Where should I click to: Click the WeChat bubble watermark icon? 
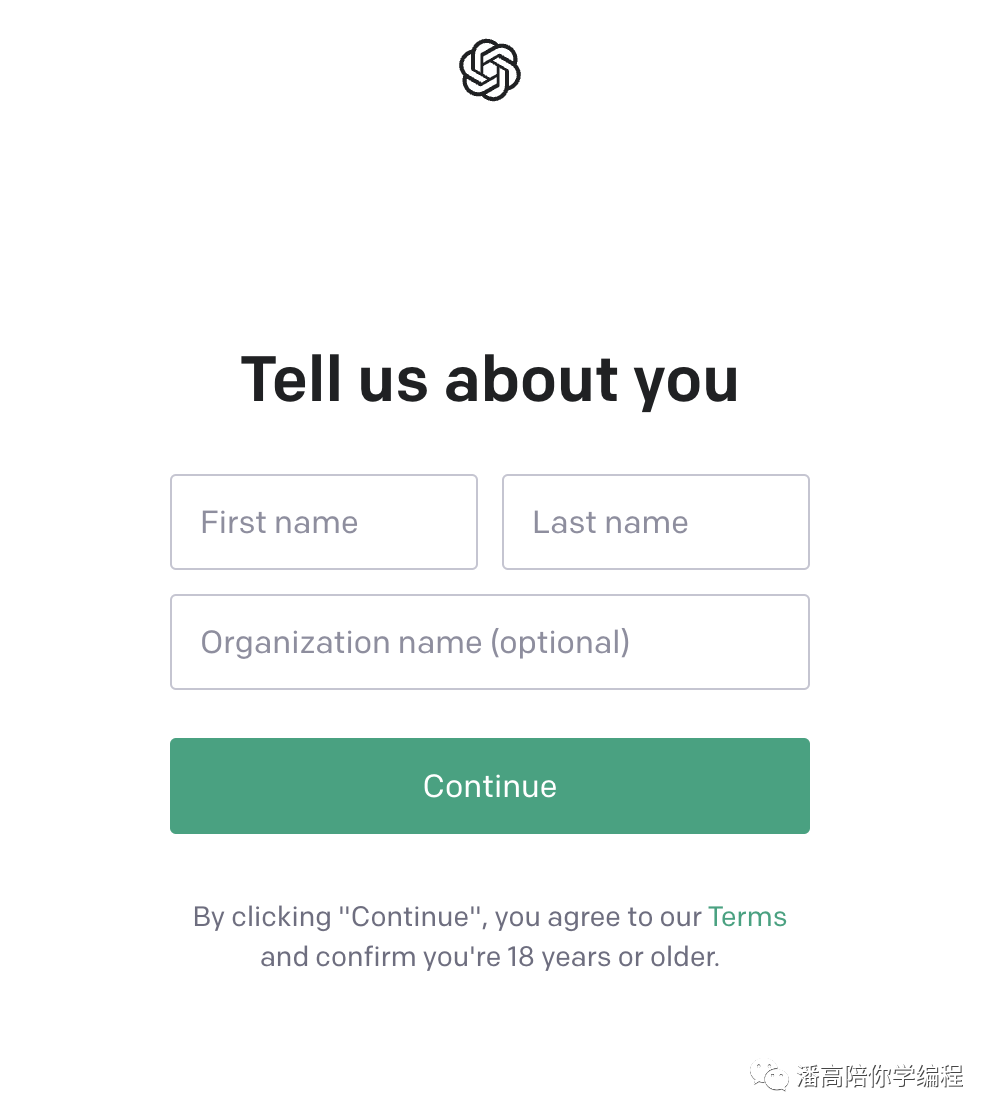point(769,1076)
